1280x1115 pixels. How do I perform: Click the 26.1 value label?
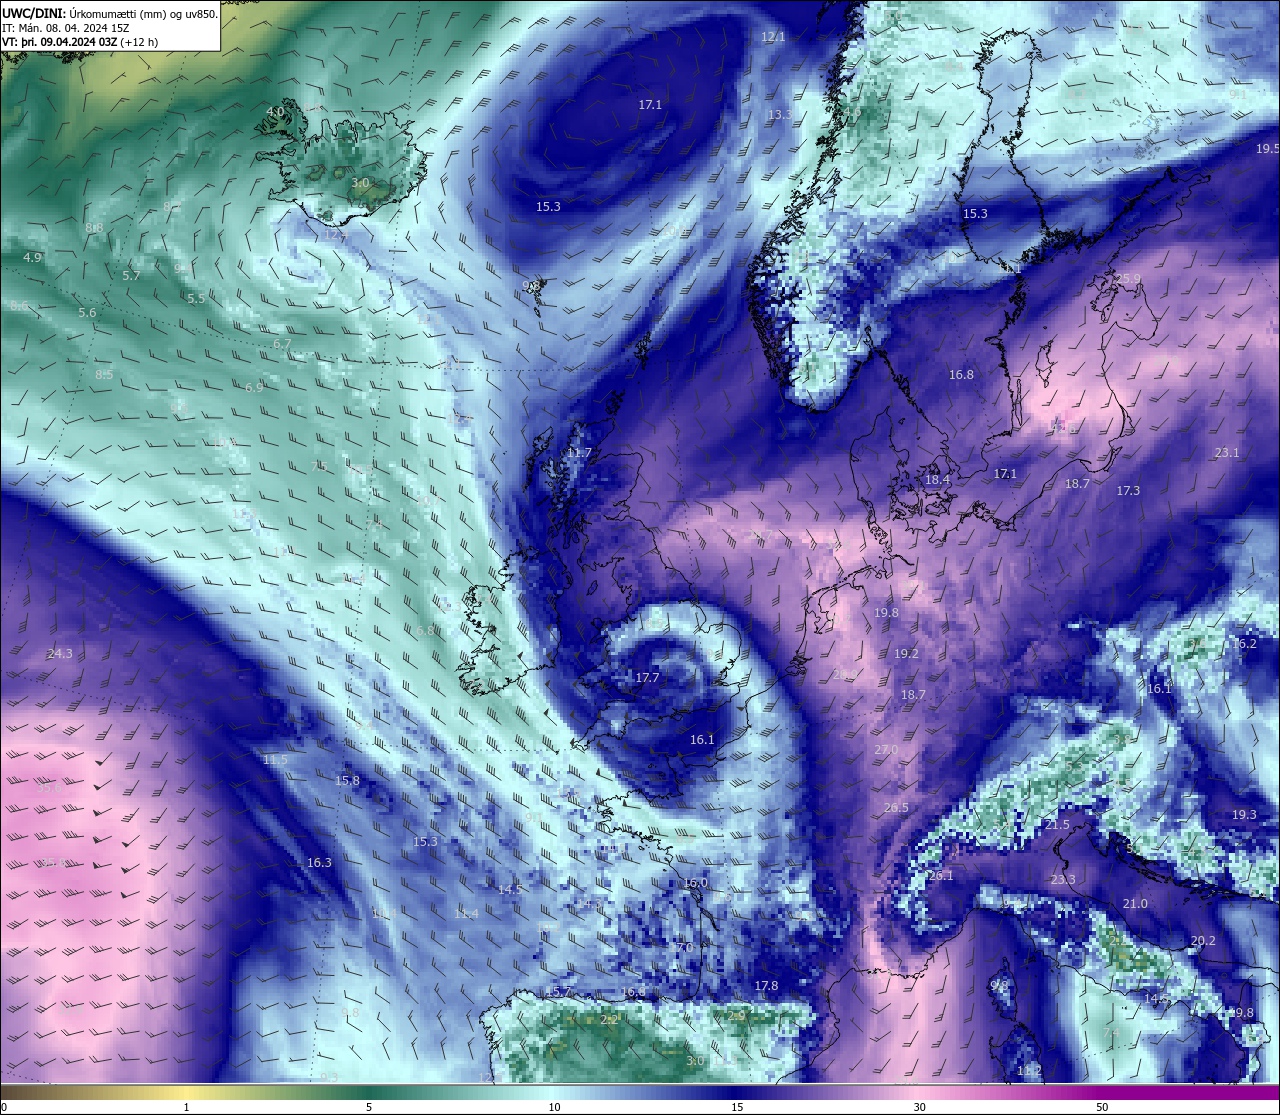941,875
